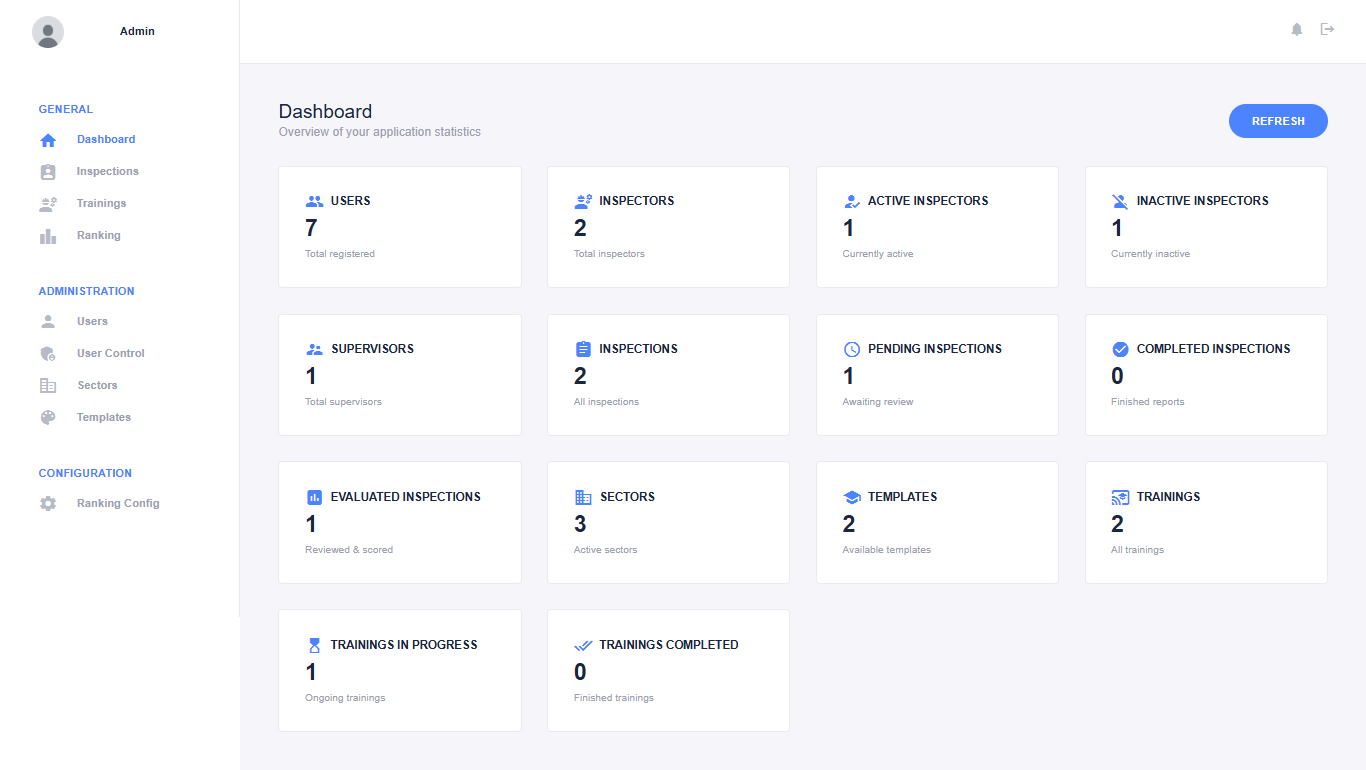Click the graduation cap icon on Templates card

(x=852, y=497)
